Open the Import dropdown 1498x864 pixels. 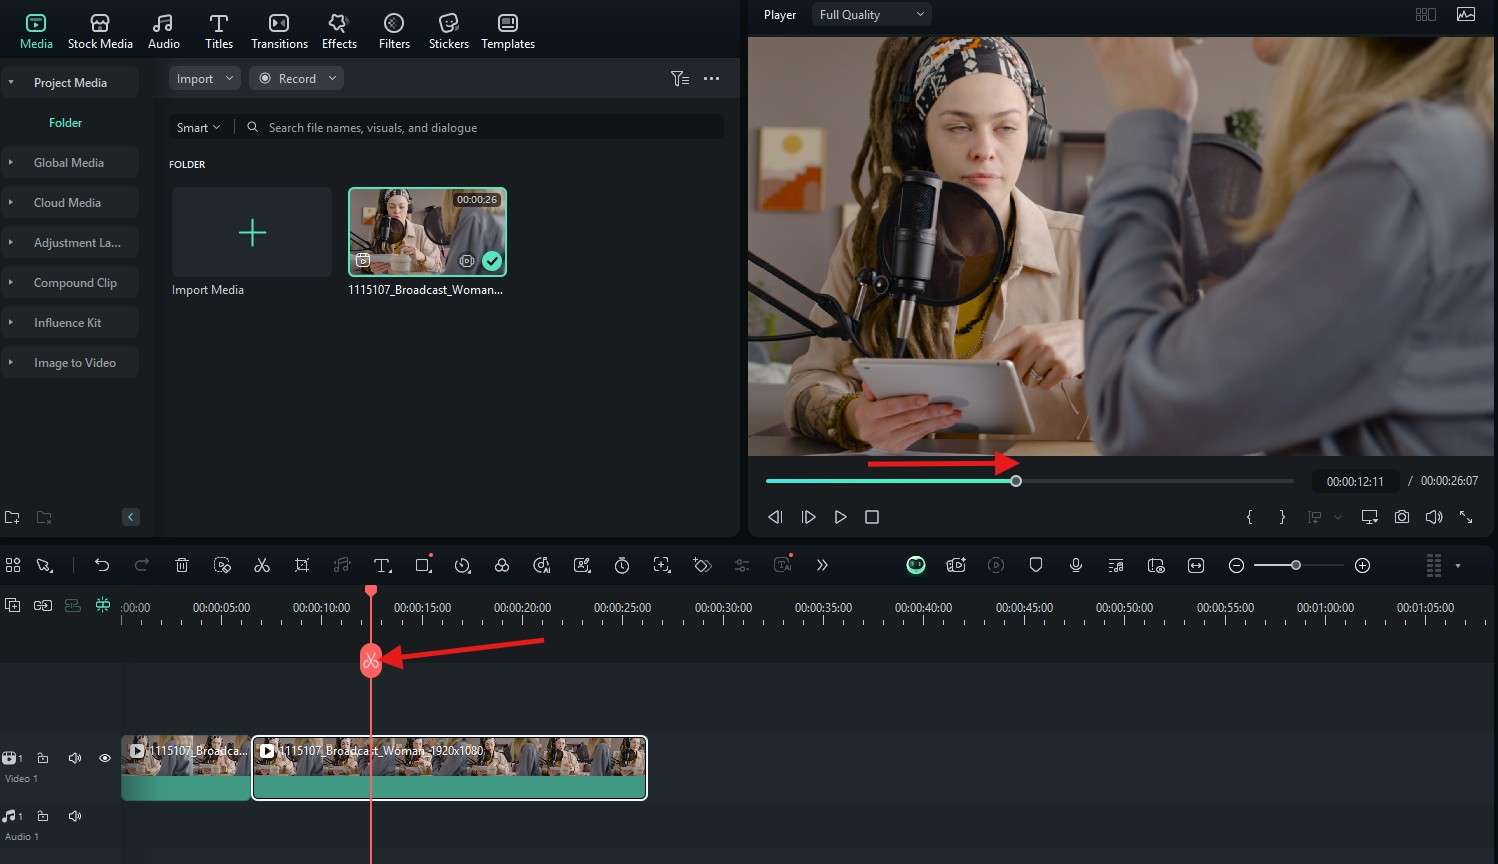204,78
